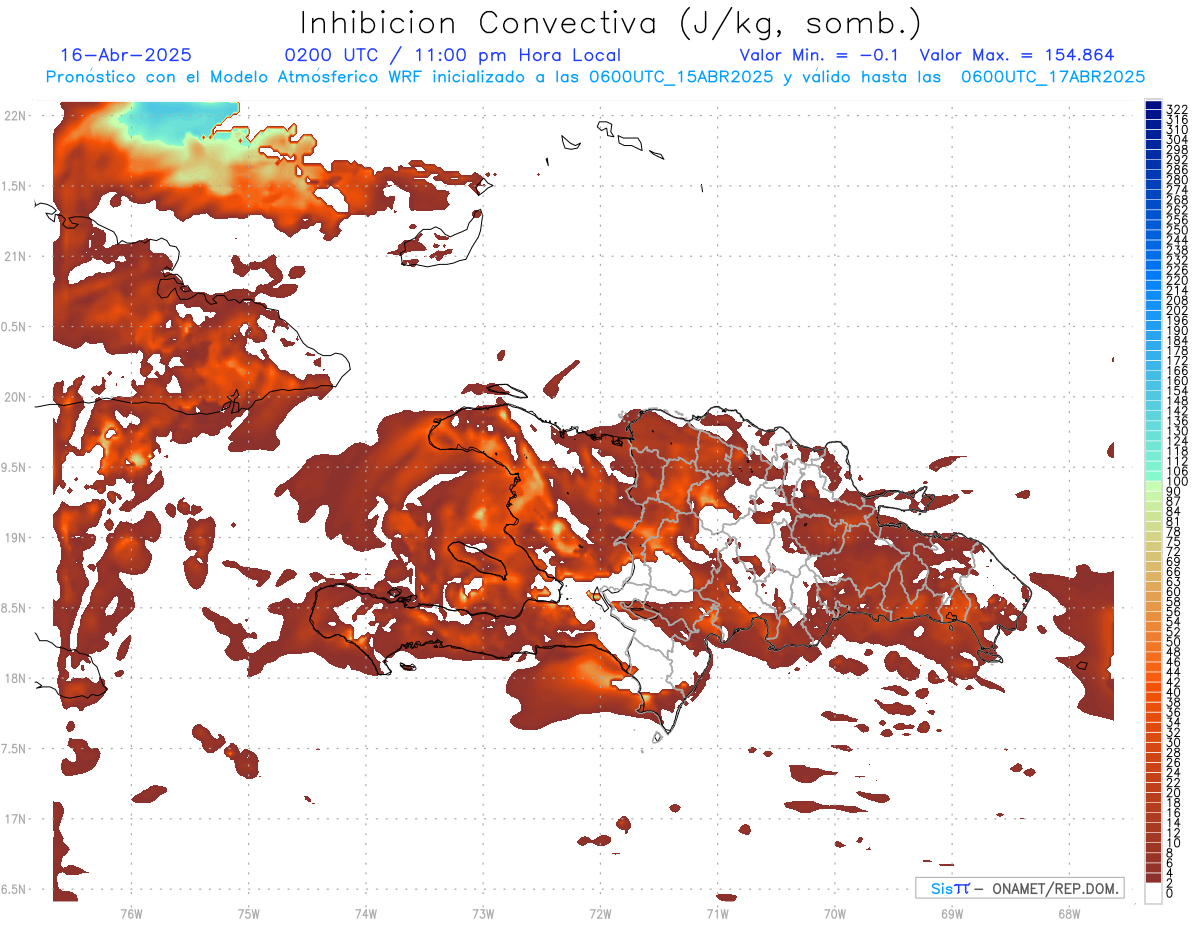Click the 68W longitude label
This screenshot has width=1200, height=927.
1069,913
